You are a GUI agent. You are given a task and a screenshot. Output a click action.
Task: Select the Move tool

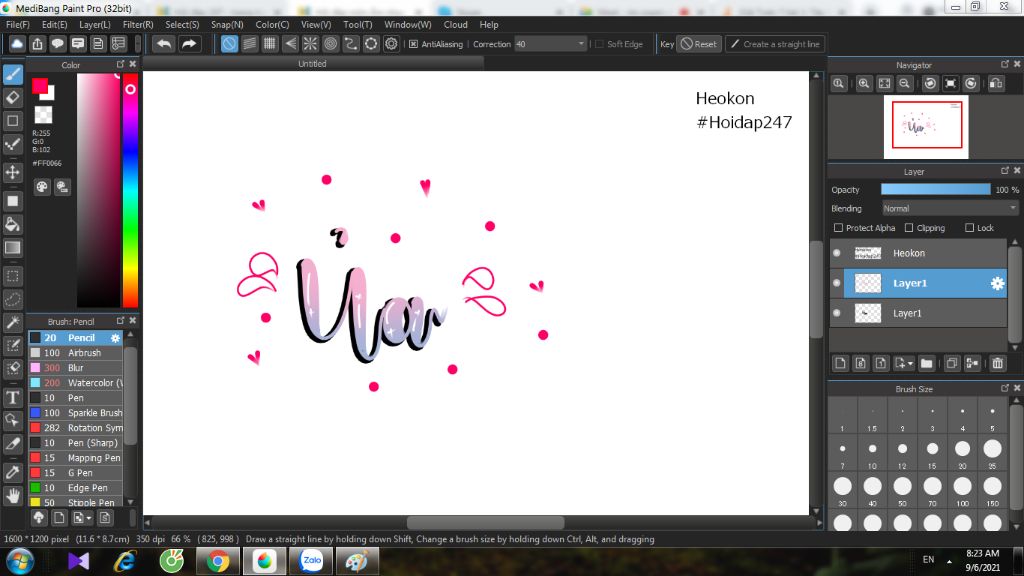pyautogui.click(x=12, y=172)
